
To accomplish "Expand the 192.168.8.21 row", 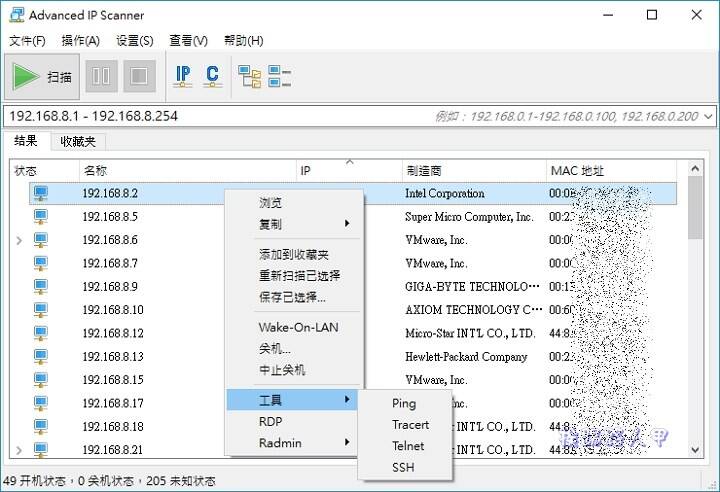I will click(19, 450).
